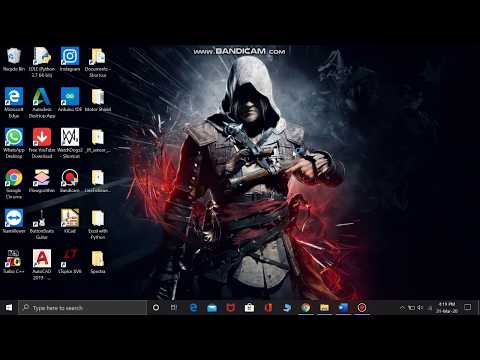Open the Spectra folder icon

[98, 261]
